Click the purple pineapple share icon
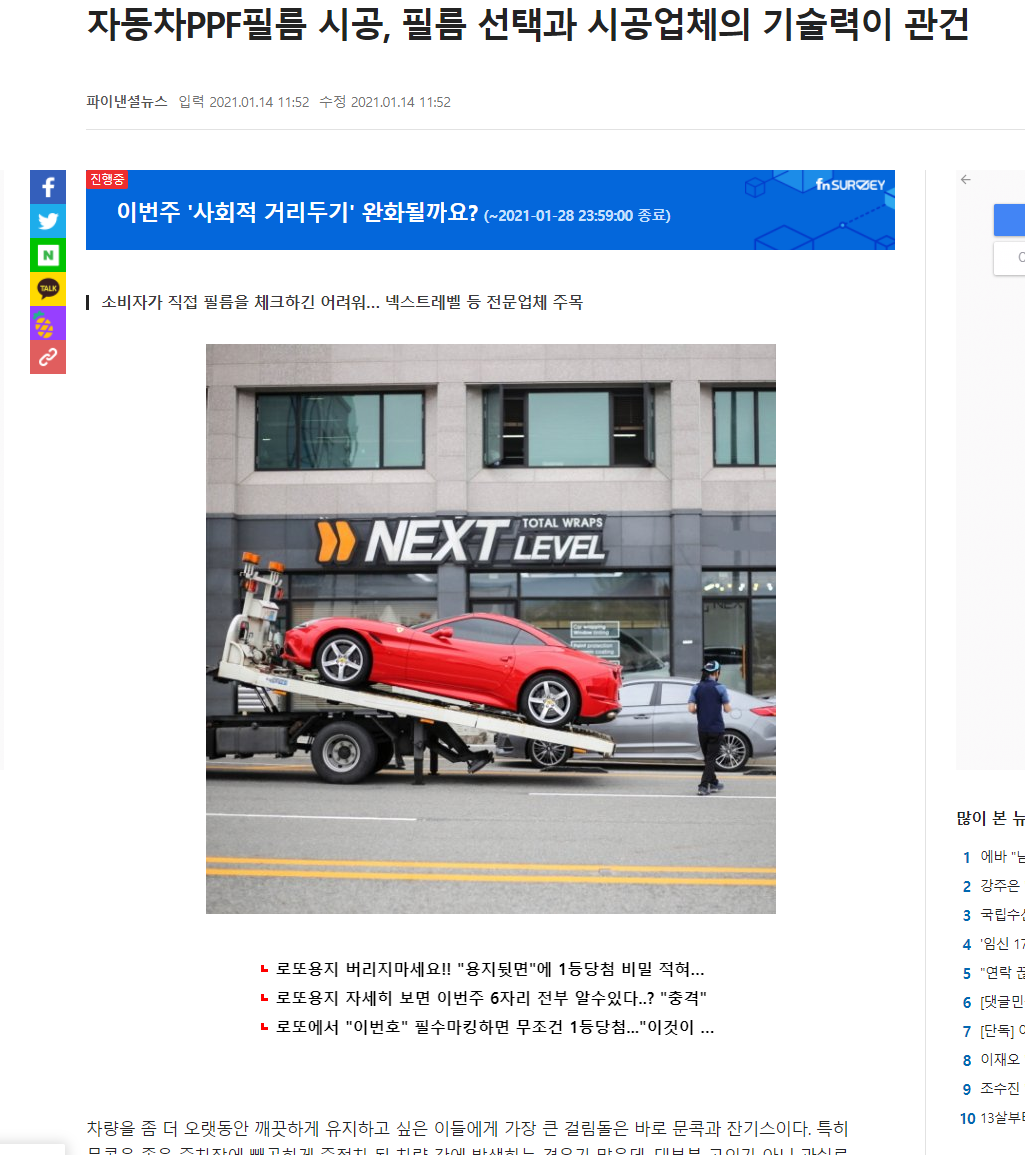This screenshot has height=1155, width=1025. click(x=48, y=323)
